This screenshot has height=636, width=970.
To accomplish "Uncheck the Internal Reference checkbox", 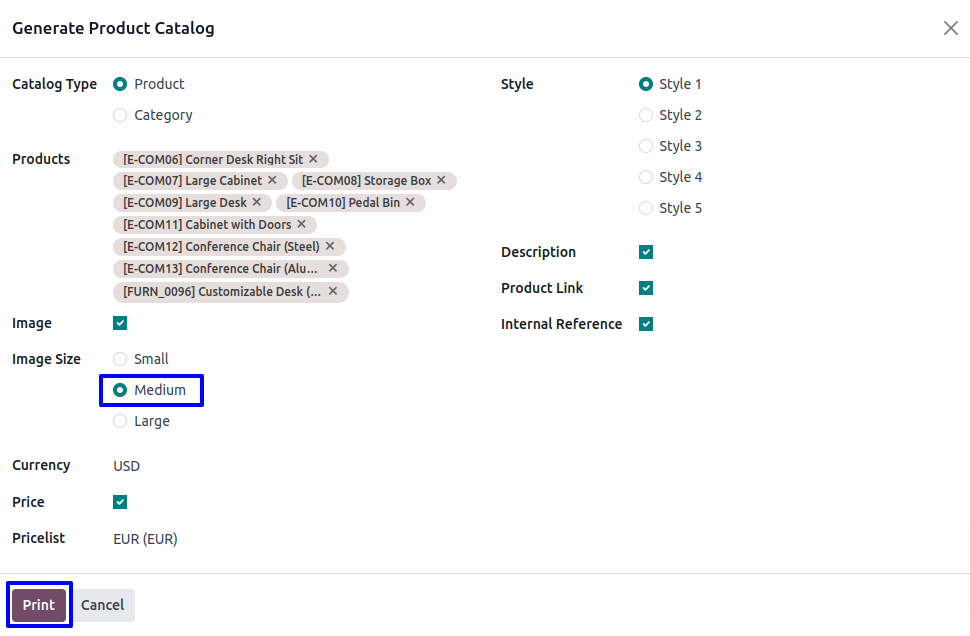I will [x=646, y=324].
